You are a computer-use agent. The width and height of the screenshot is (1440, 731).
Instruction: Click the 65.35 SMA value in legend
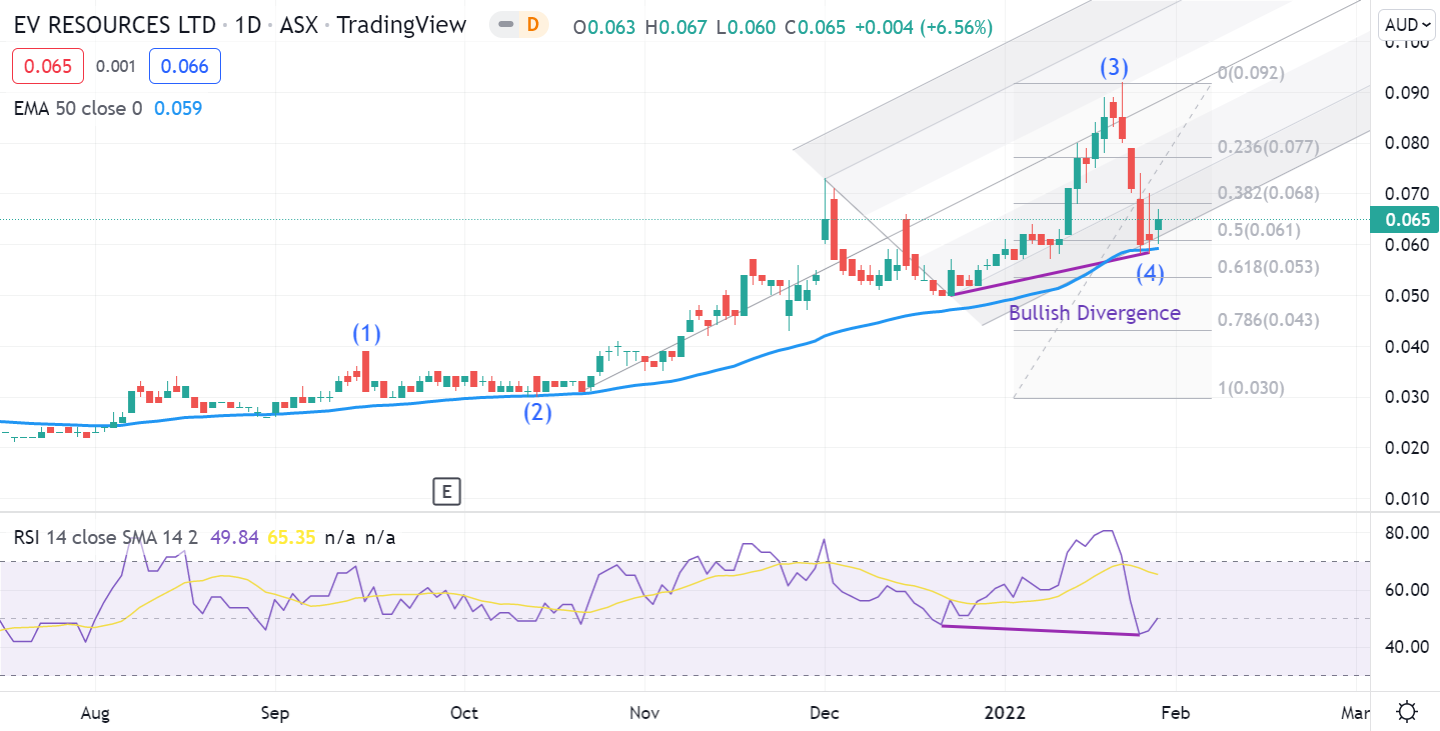coord(291,537)
